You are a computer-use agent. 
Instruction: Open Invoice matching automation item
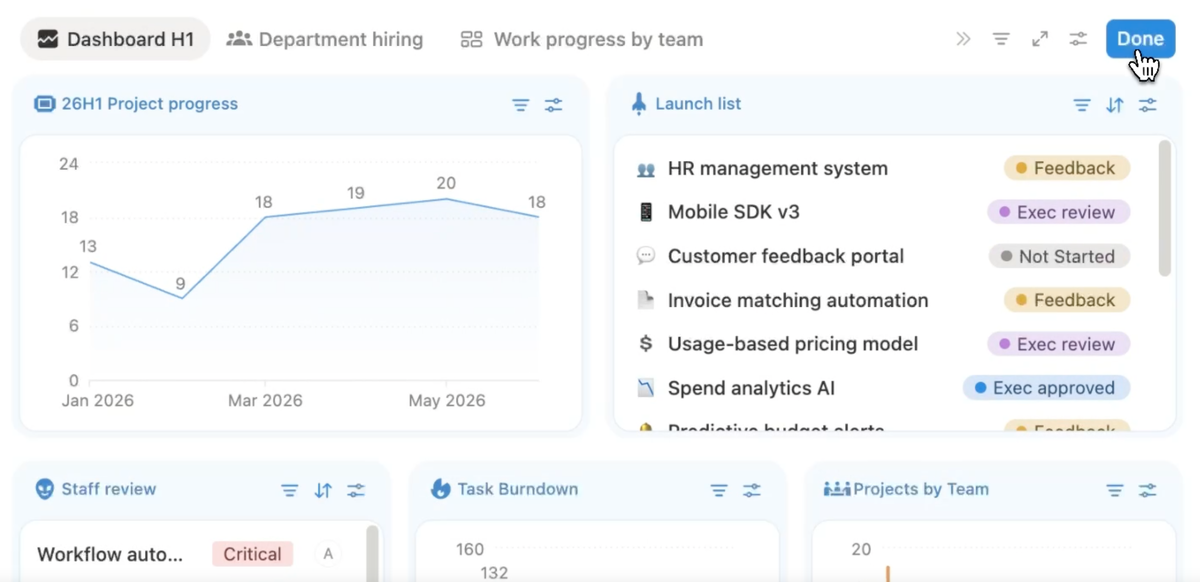tap(798, 300)
